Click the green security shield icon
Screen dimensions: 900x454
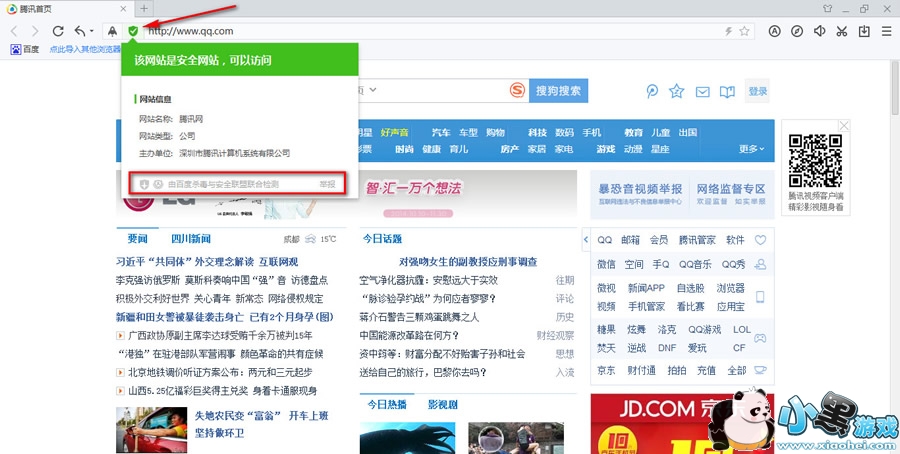coord(133,31)
